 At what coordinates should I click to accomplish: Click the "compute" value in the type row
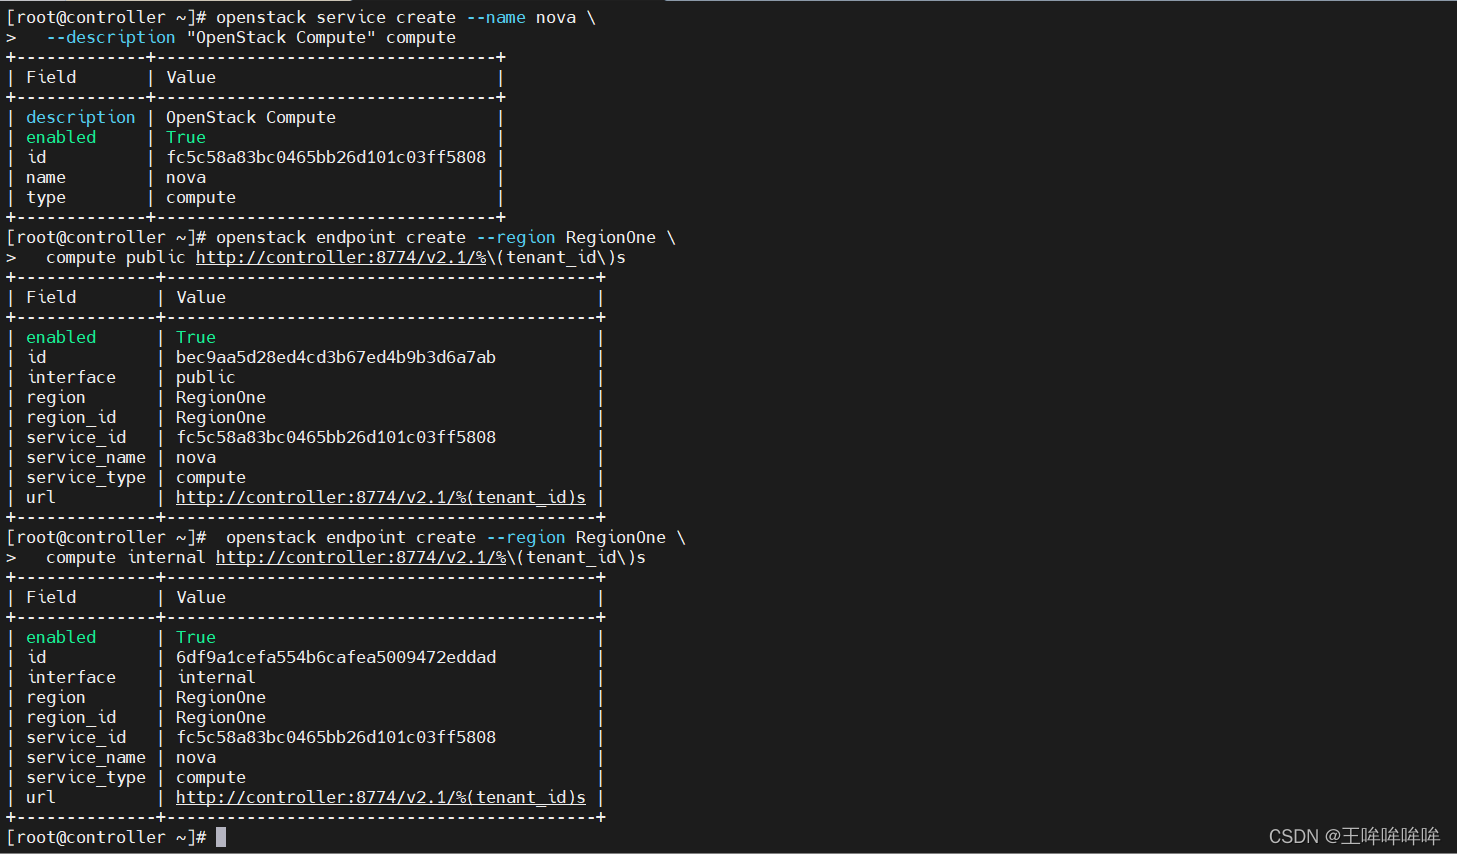[x=201, y=197]
